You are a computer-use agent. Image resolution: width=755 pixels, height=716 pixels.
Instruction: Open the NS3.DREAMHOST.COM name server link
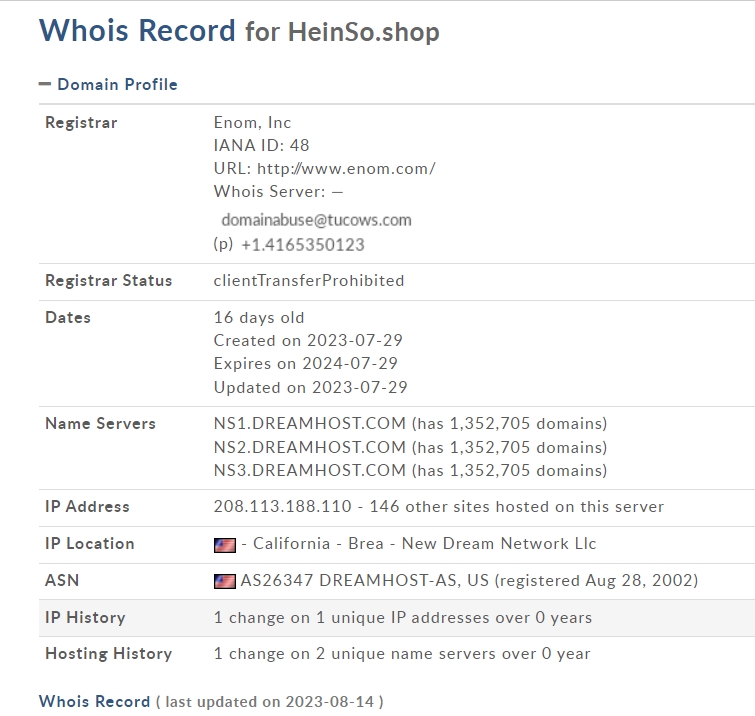[x=310, y=470]
